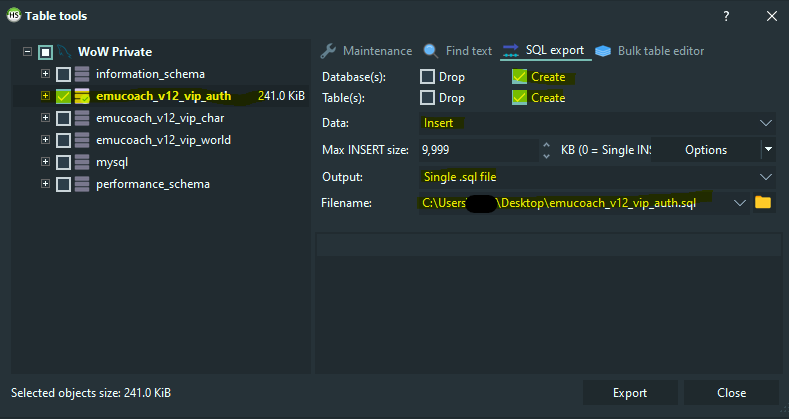
Task: Click database icon next to mysql
Action: pos(82,162)
